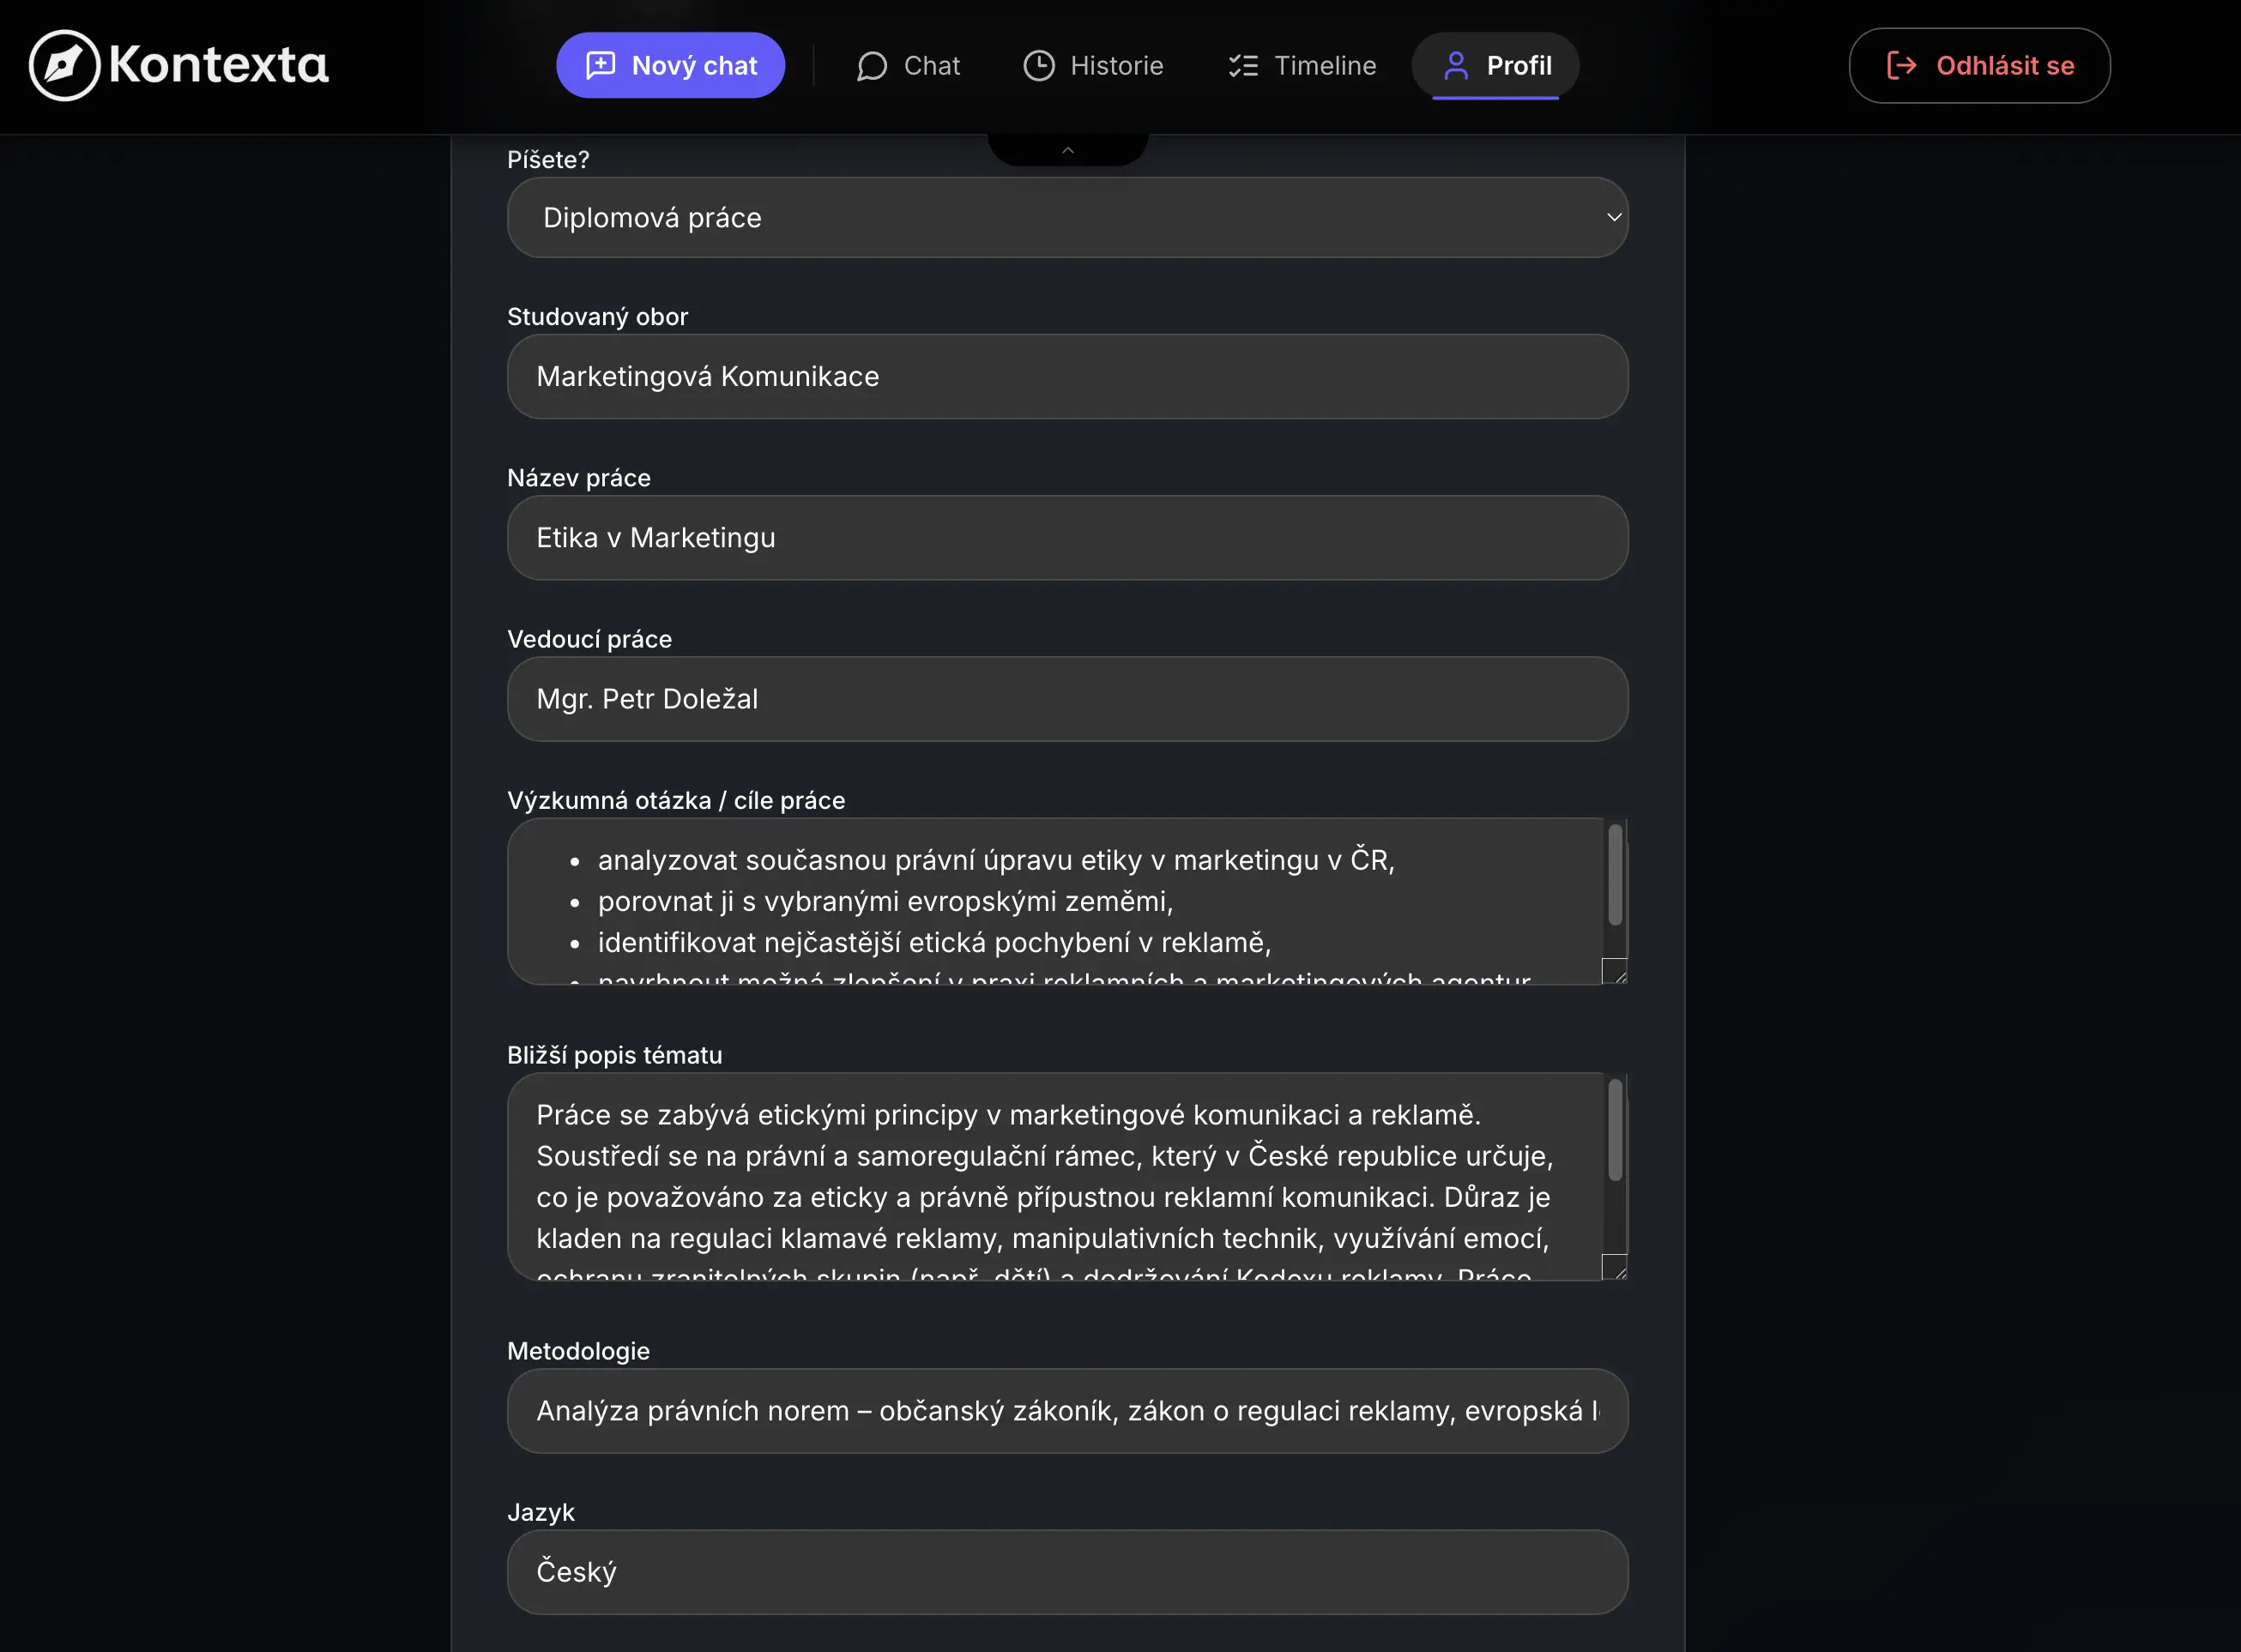Collapse header using small chevron-up handle
This screenshot has height=1652, width=2241.
1067,150
